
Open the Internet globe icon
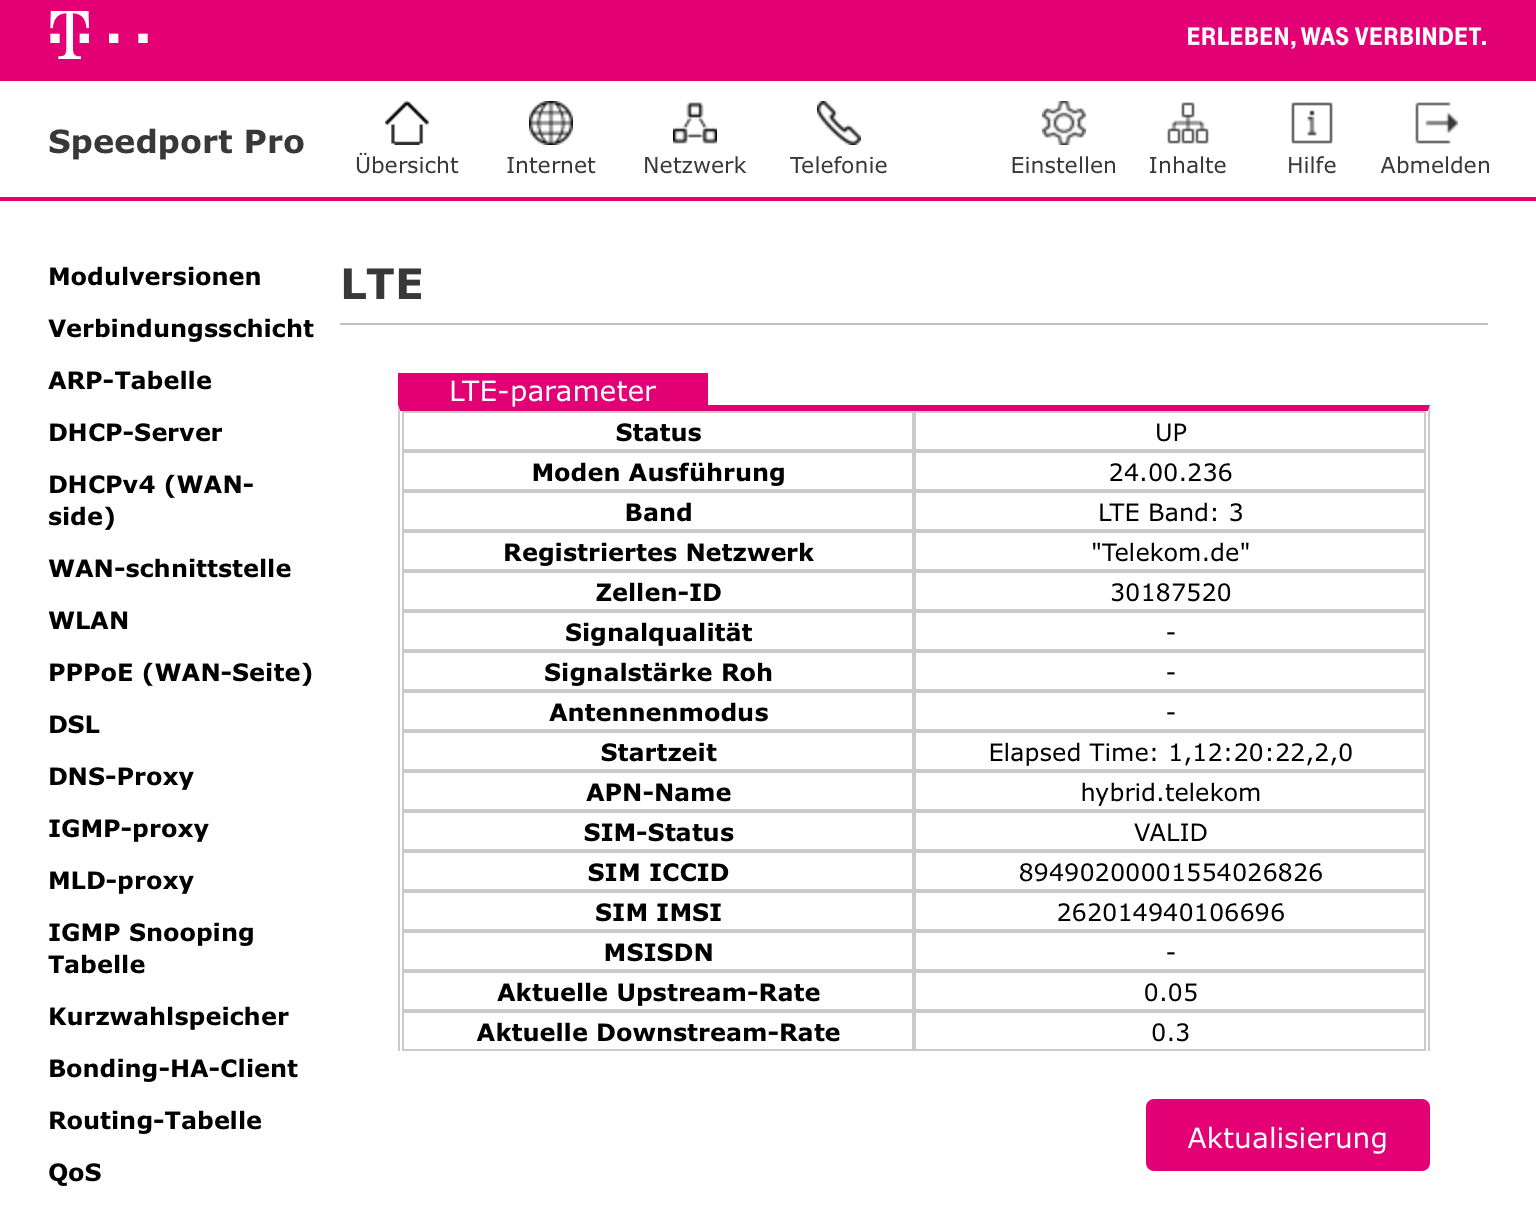pyautogui.click(x=550, y=123)
